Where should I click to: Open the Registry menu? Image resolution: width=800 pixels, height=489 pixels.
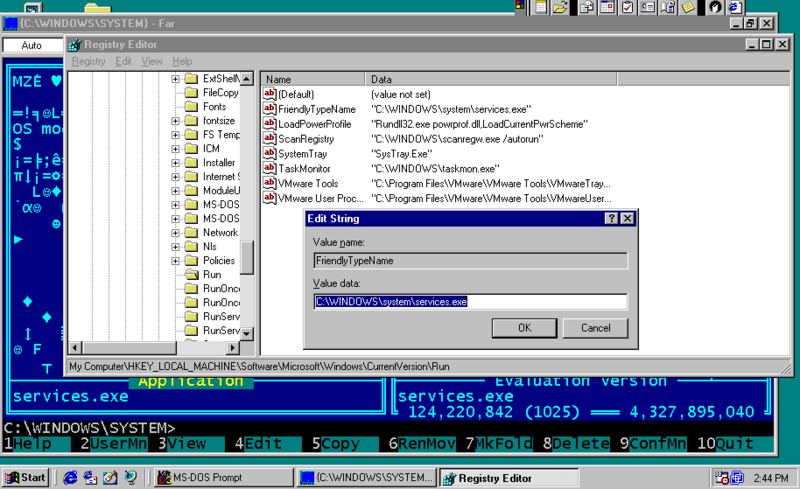click(x=88, y=61)
